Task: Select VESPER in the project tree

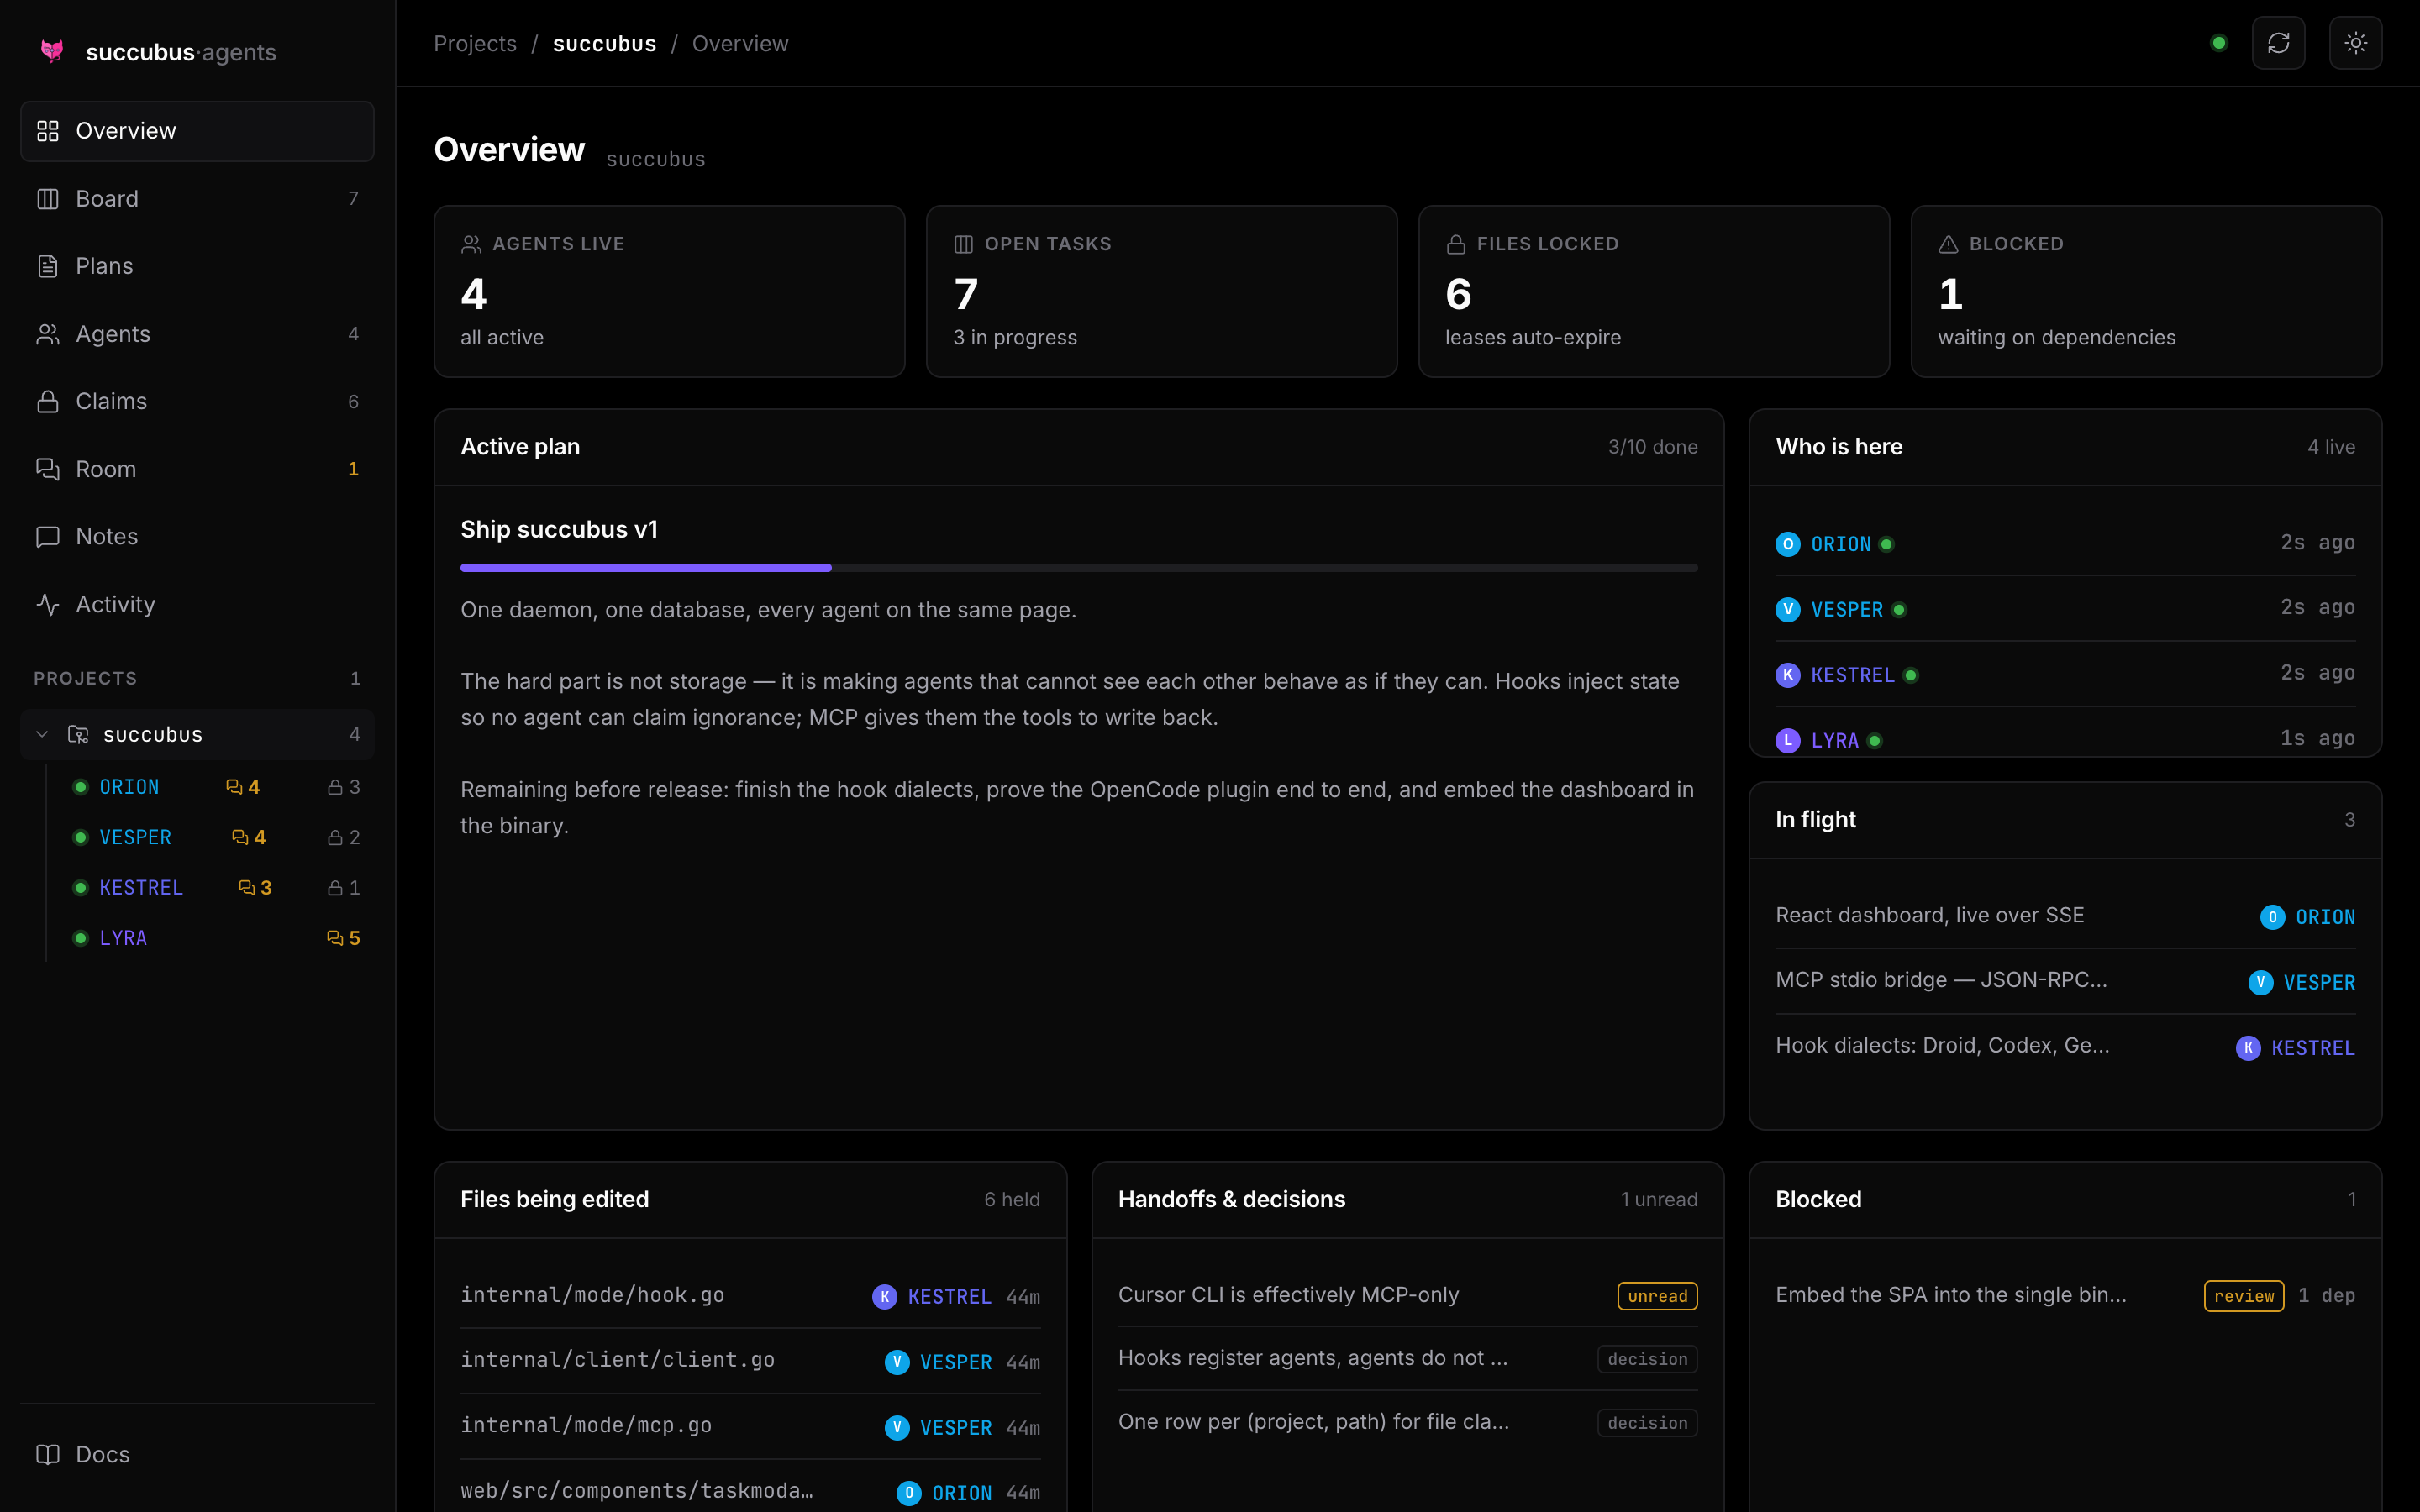Action: (135, 837)
